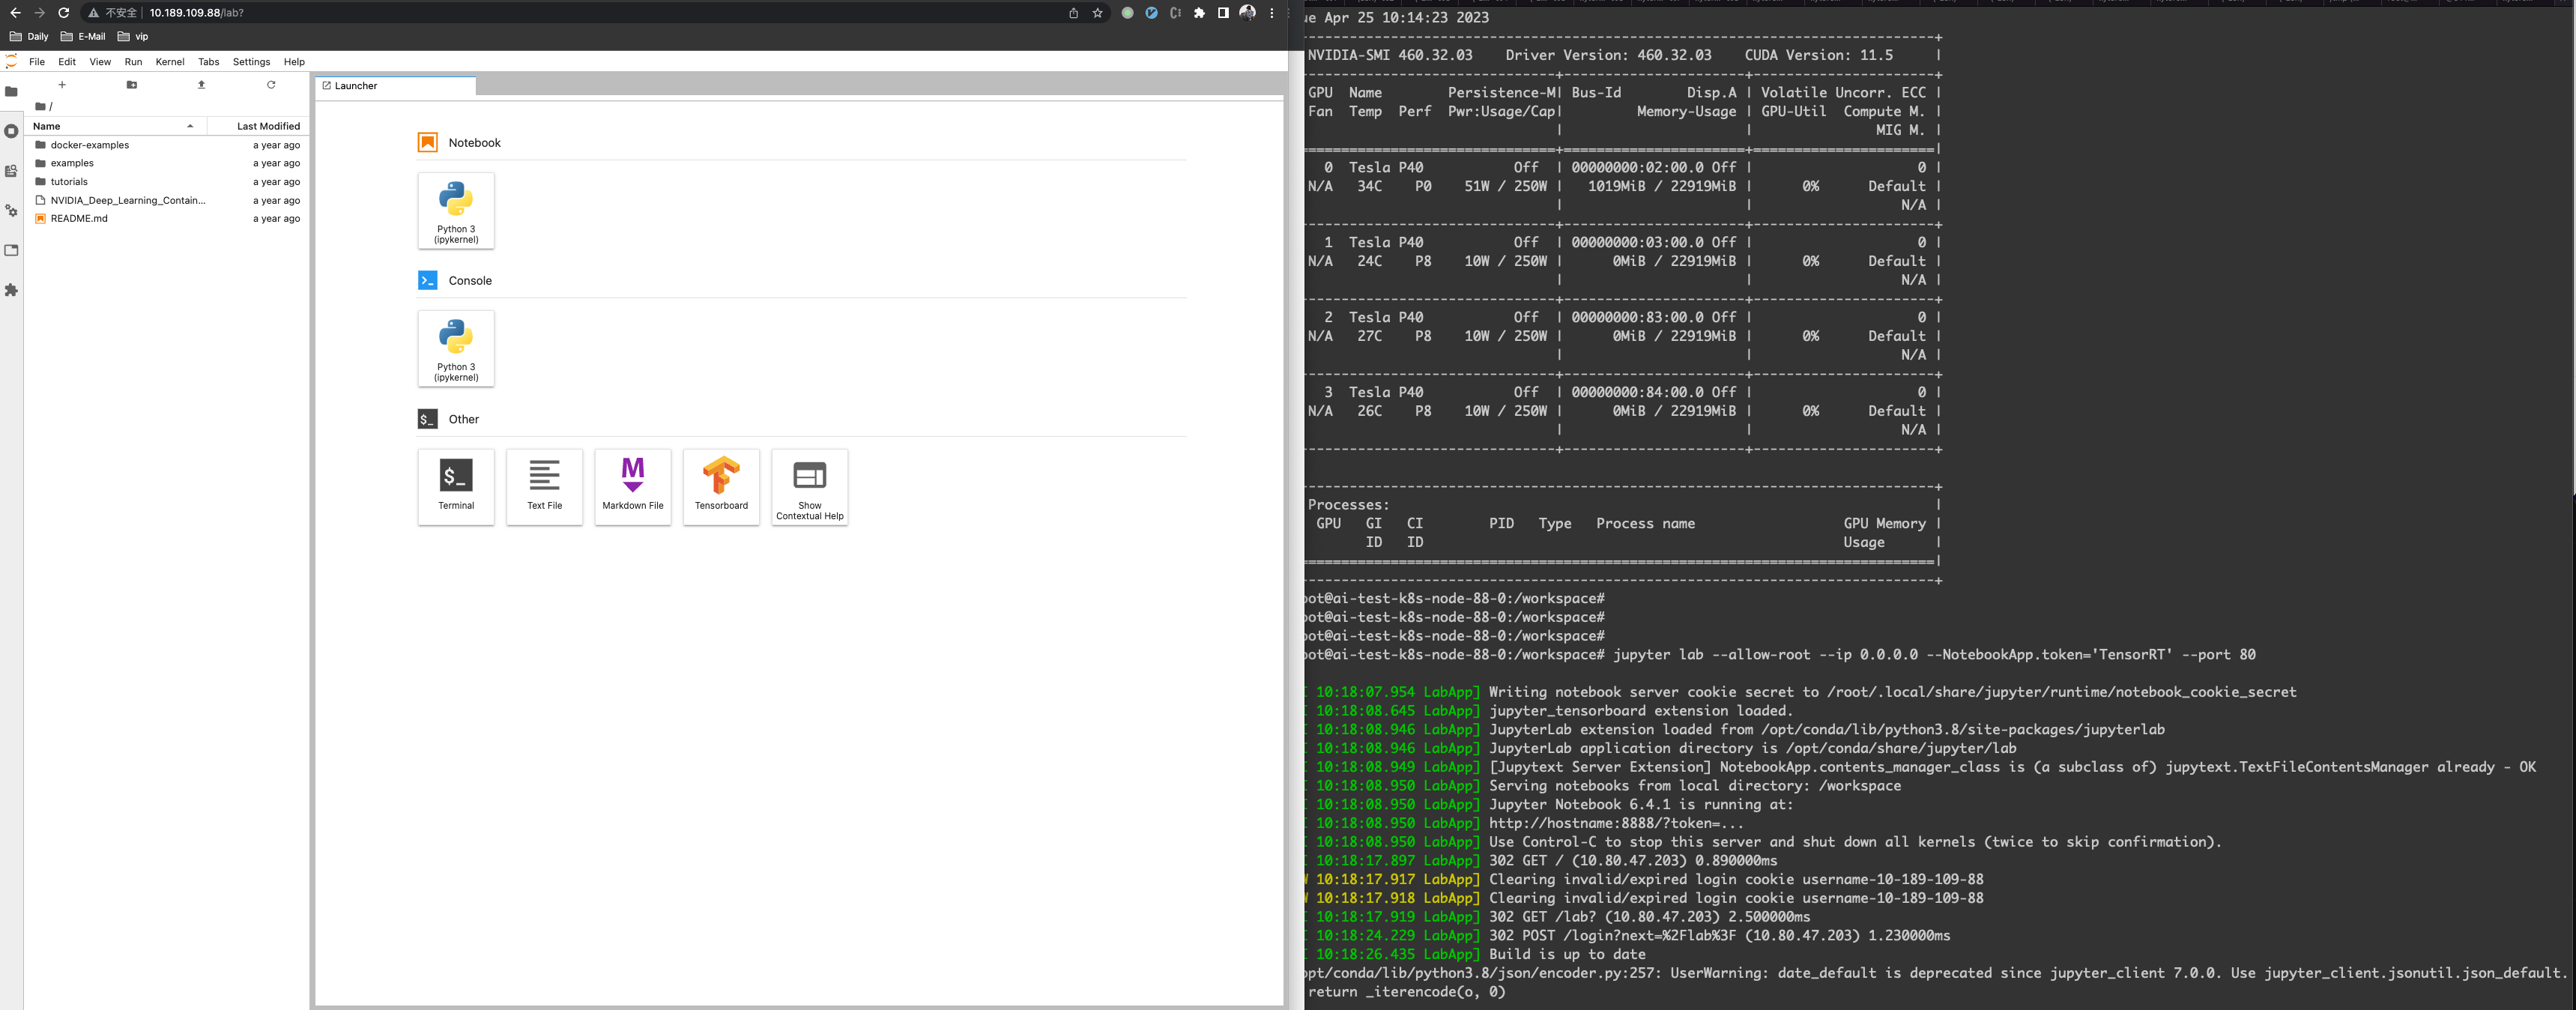Select the Launcher tab
This screenshot has width=2576, height=1010.
(356, 86)
